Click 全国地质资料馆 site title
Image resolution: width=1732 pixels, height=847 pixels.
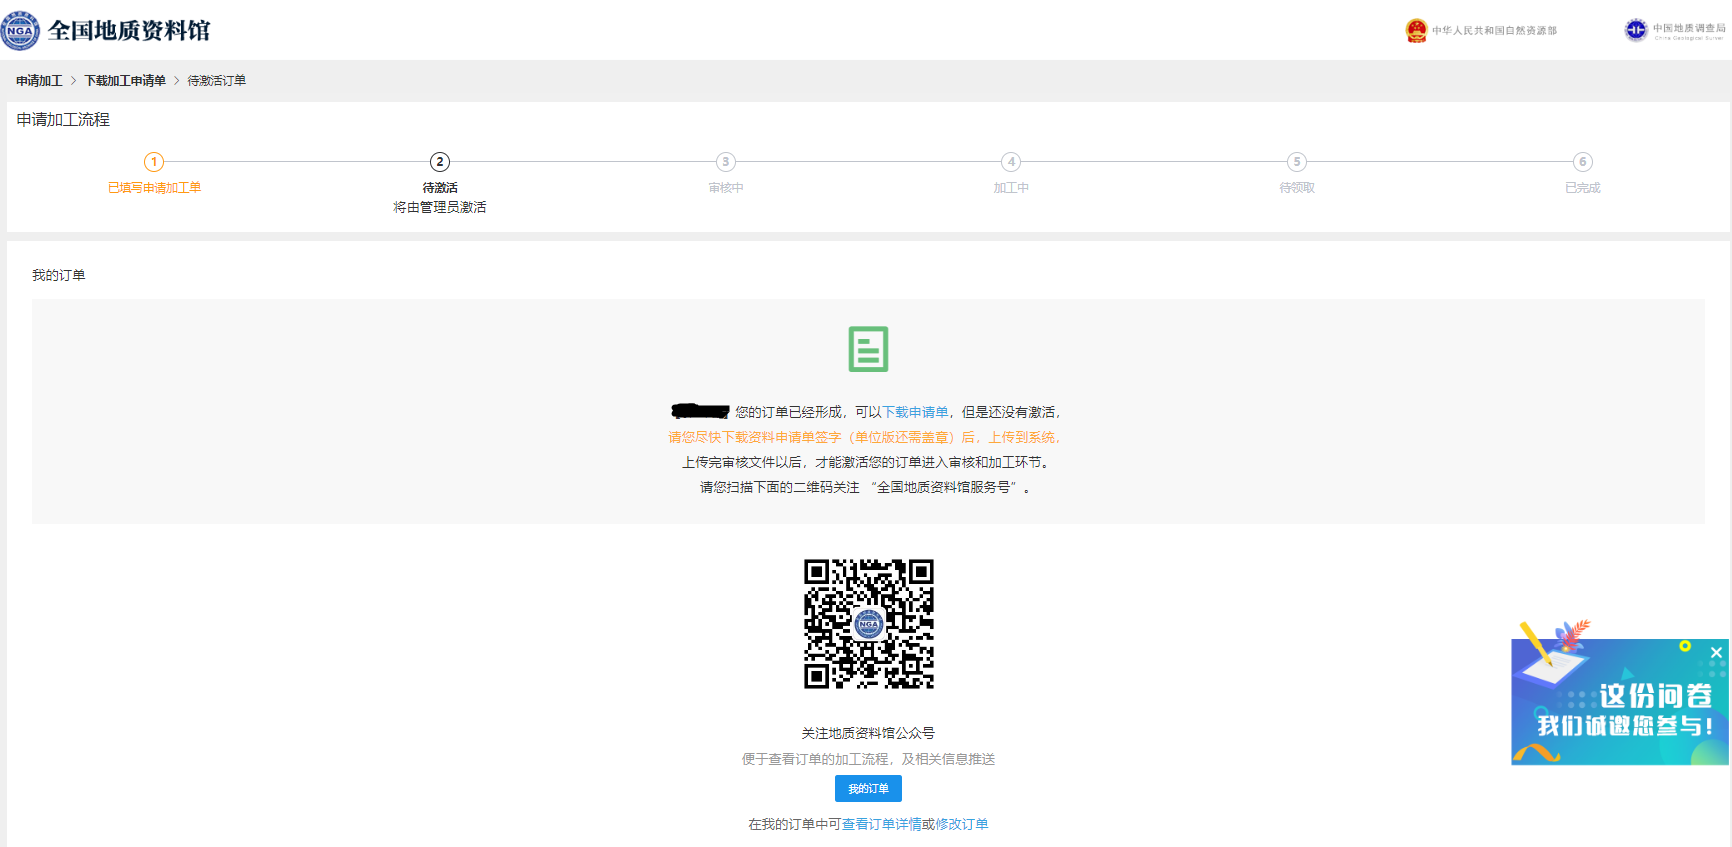click(x=129, y=31)
